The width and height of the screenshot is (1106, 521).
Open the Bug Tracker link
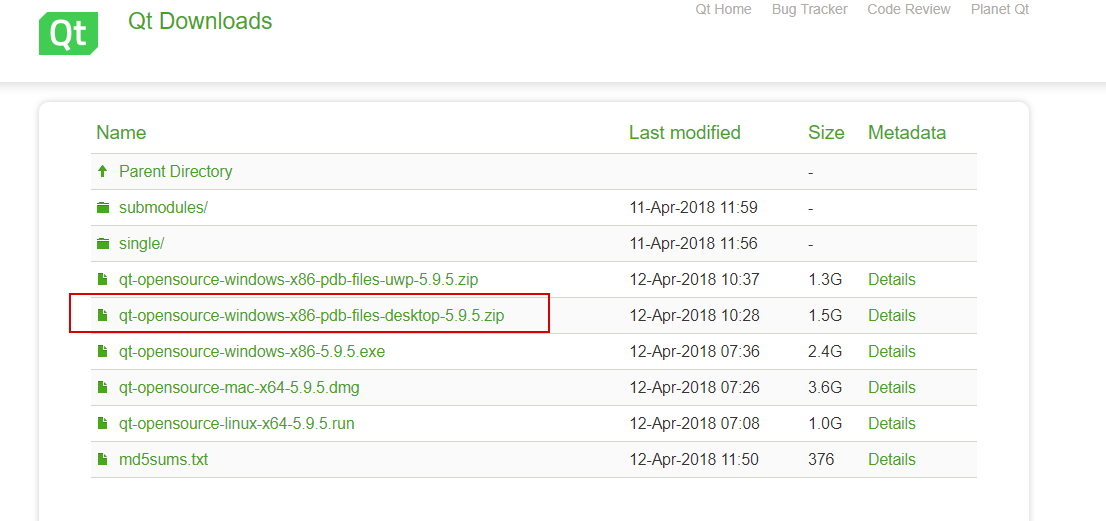point(810,9)
